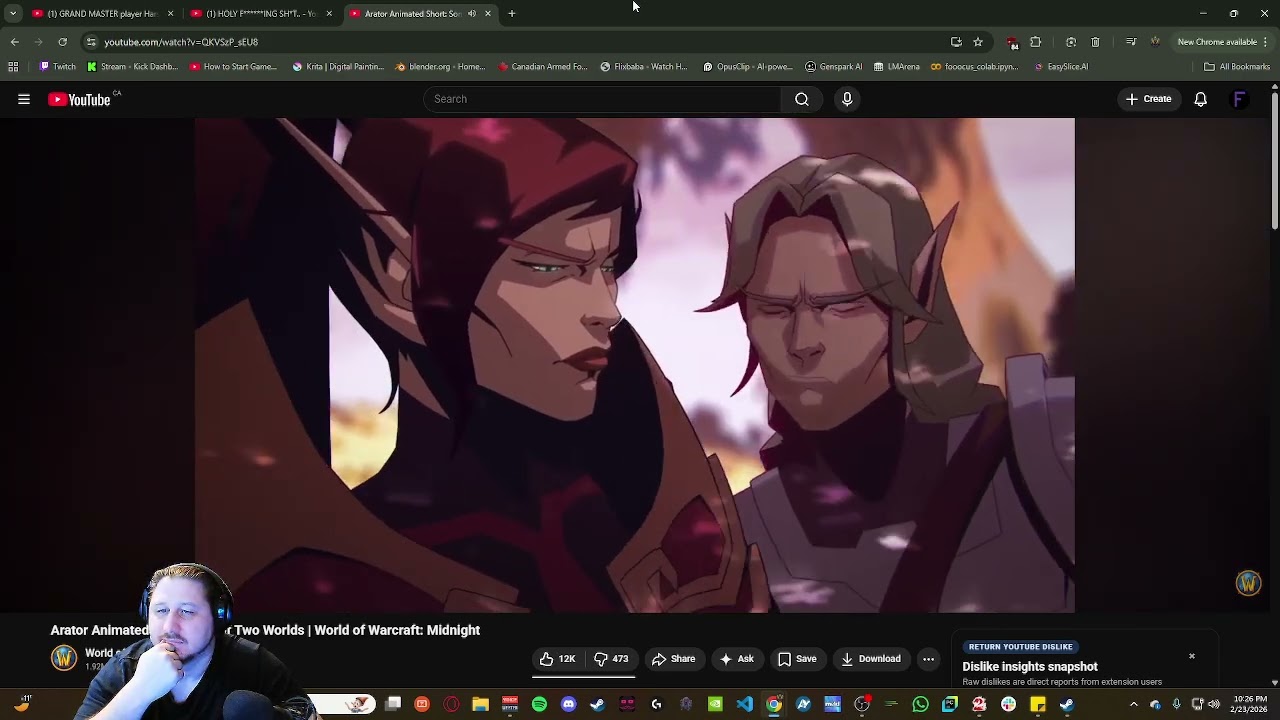
Task: Open Spotify from the taskbar
Action: [539, 705]
